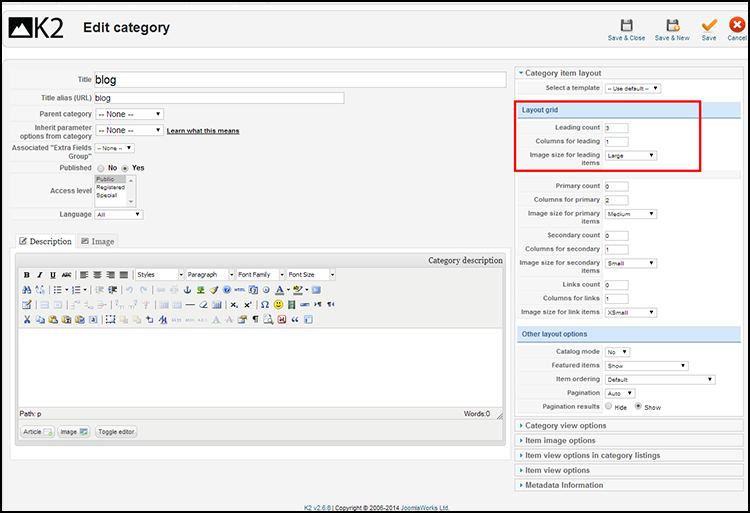Screen dimensions: 750x513
Task: Open the Parent category dropdown
Action: coord(129,114)
